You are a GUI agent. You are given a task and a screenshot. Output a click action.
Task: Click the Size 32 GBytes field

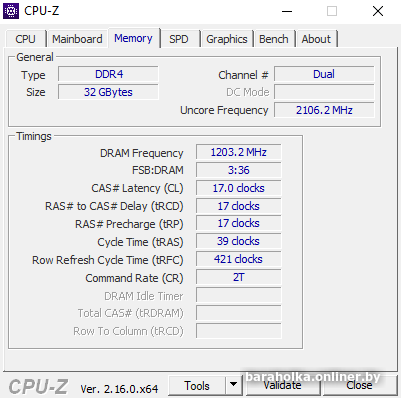pyautogui.click(x=108, y=92)
